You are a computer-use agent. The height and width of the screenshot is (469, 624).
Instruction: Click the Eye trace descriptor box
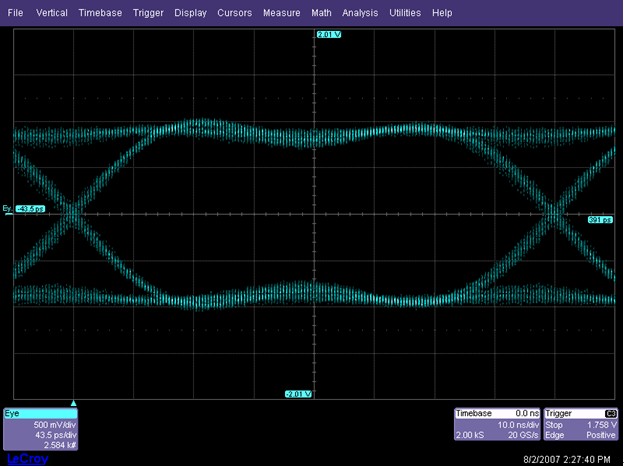coord(39,428)
